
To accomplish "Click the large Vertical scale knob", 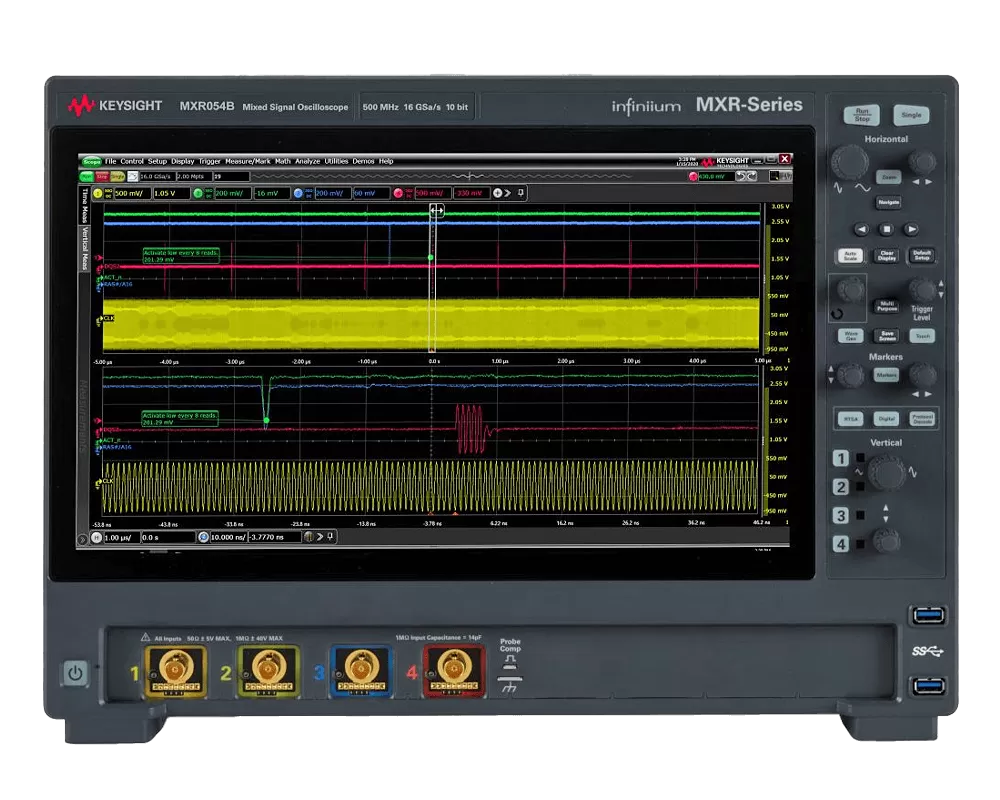I will 886,473.
